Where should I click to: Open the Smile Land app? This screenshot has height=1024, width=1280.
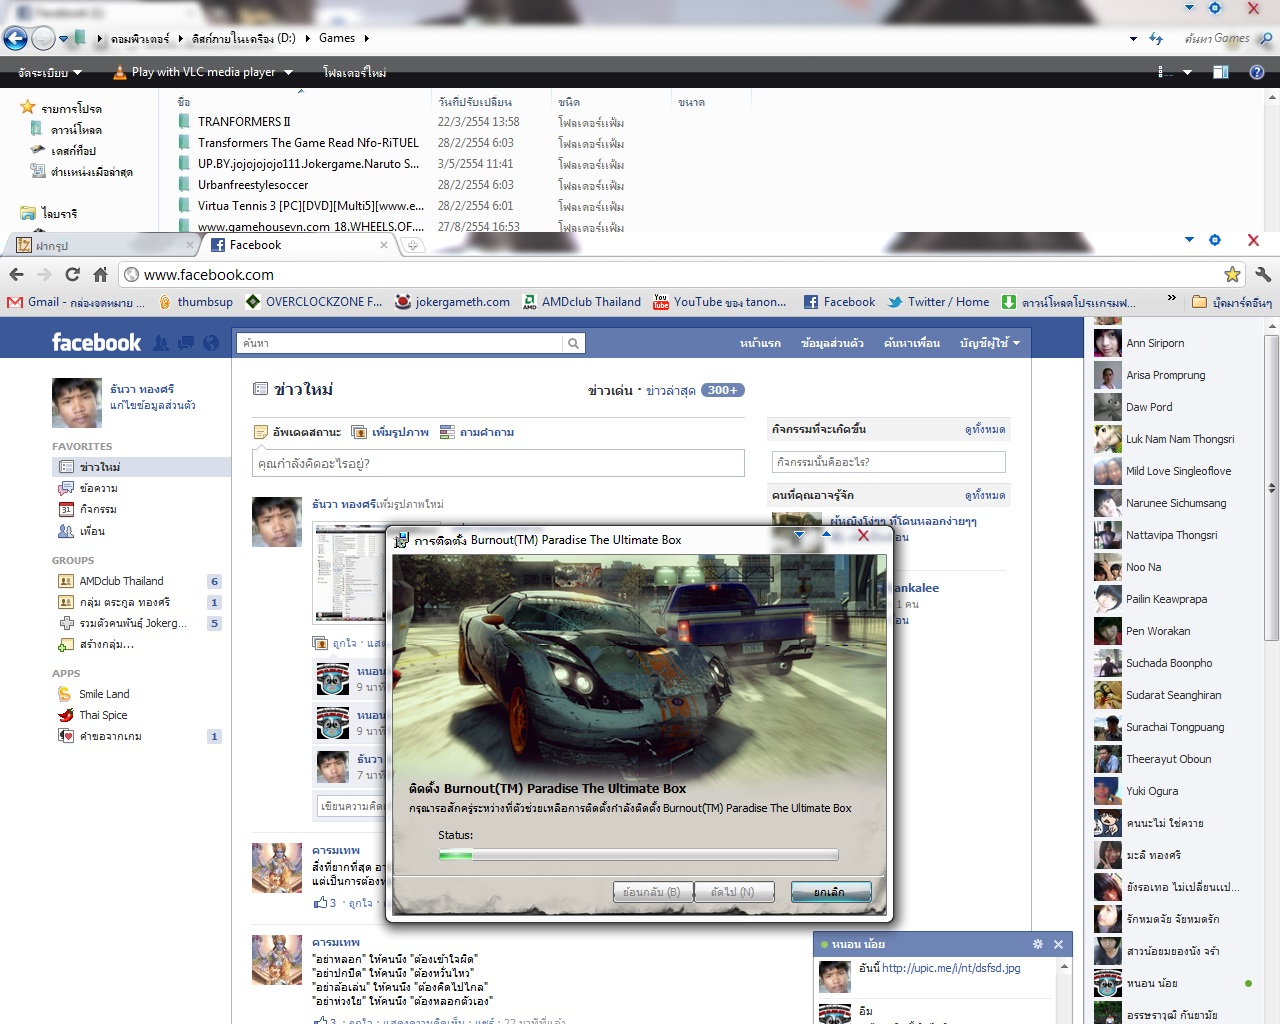coord(94,694)
